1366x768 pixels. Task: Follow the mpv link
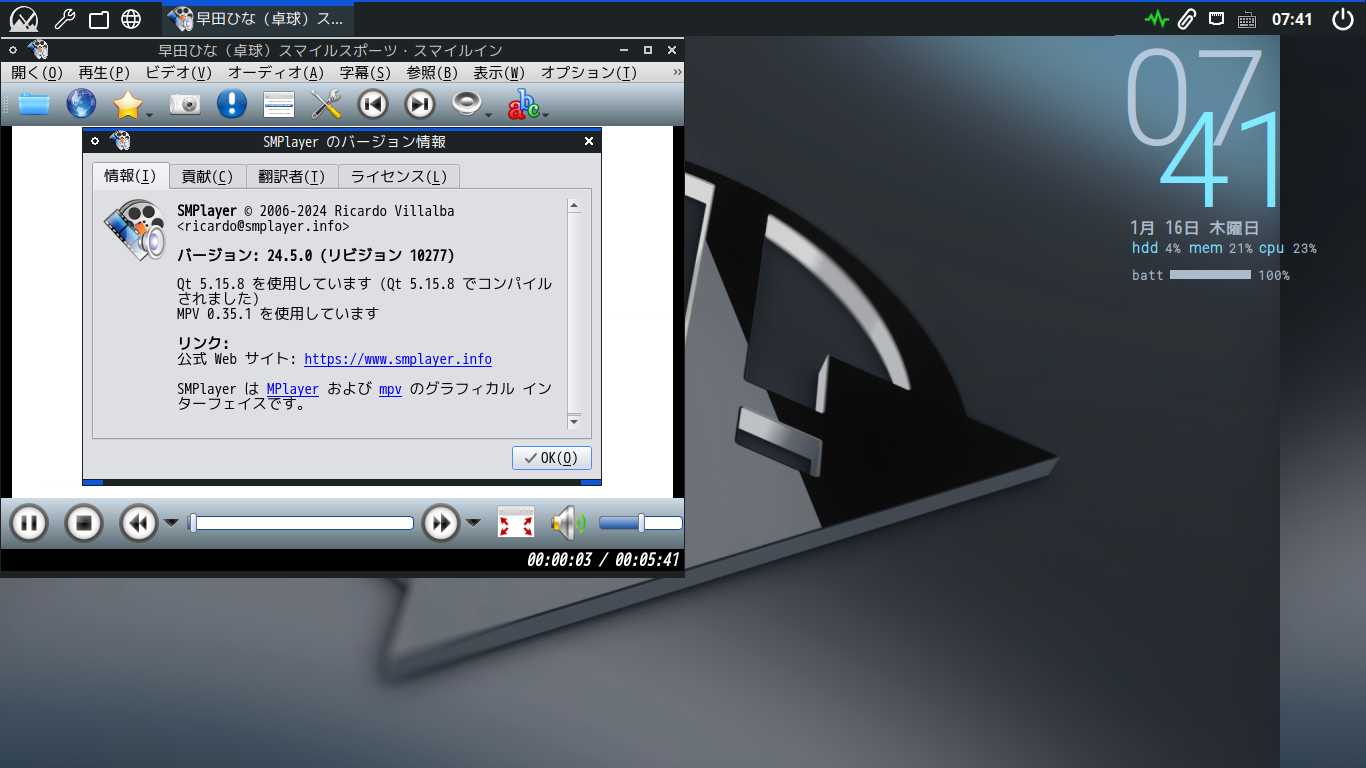pos(390,389)
